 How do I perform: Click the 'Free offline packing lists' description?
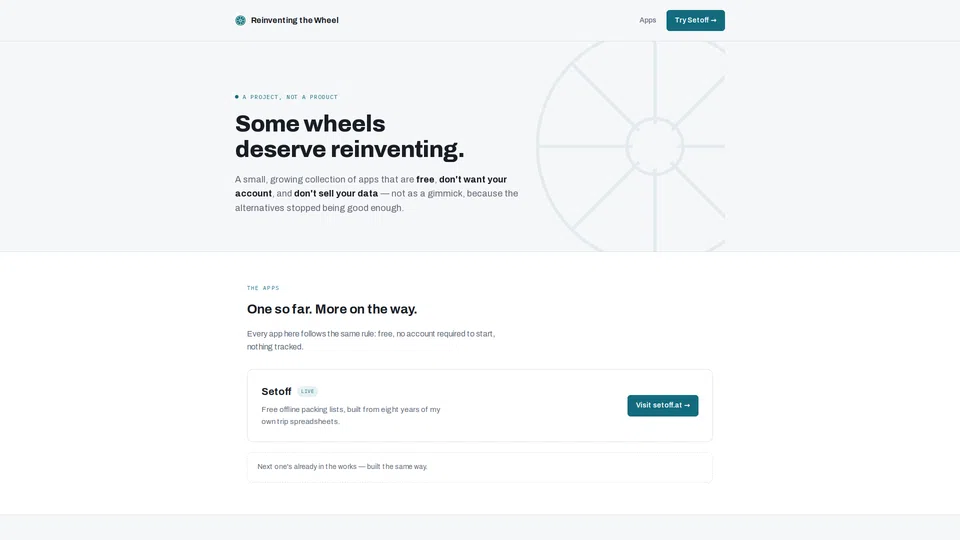(351, 415)
